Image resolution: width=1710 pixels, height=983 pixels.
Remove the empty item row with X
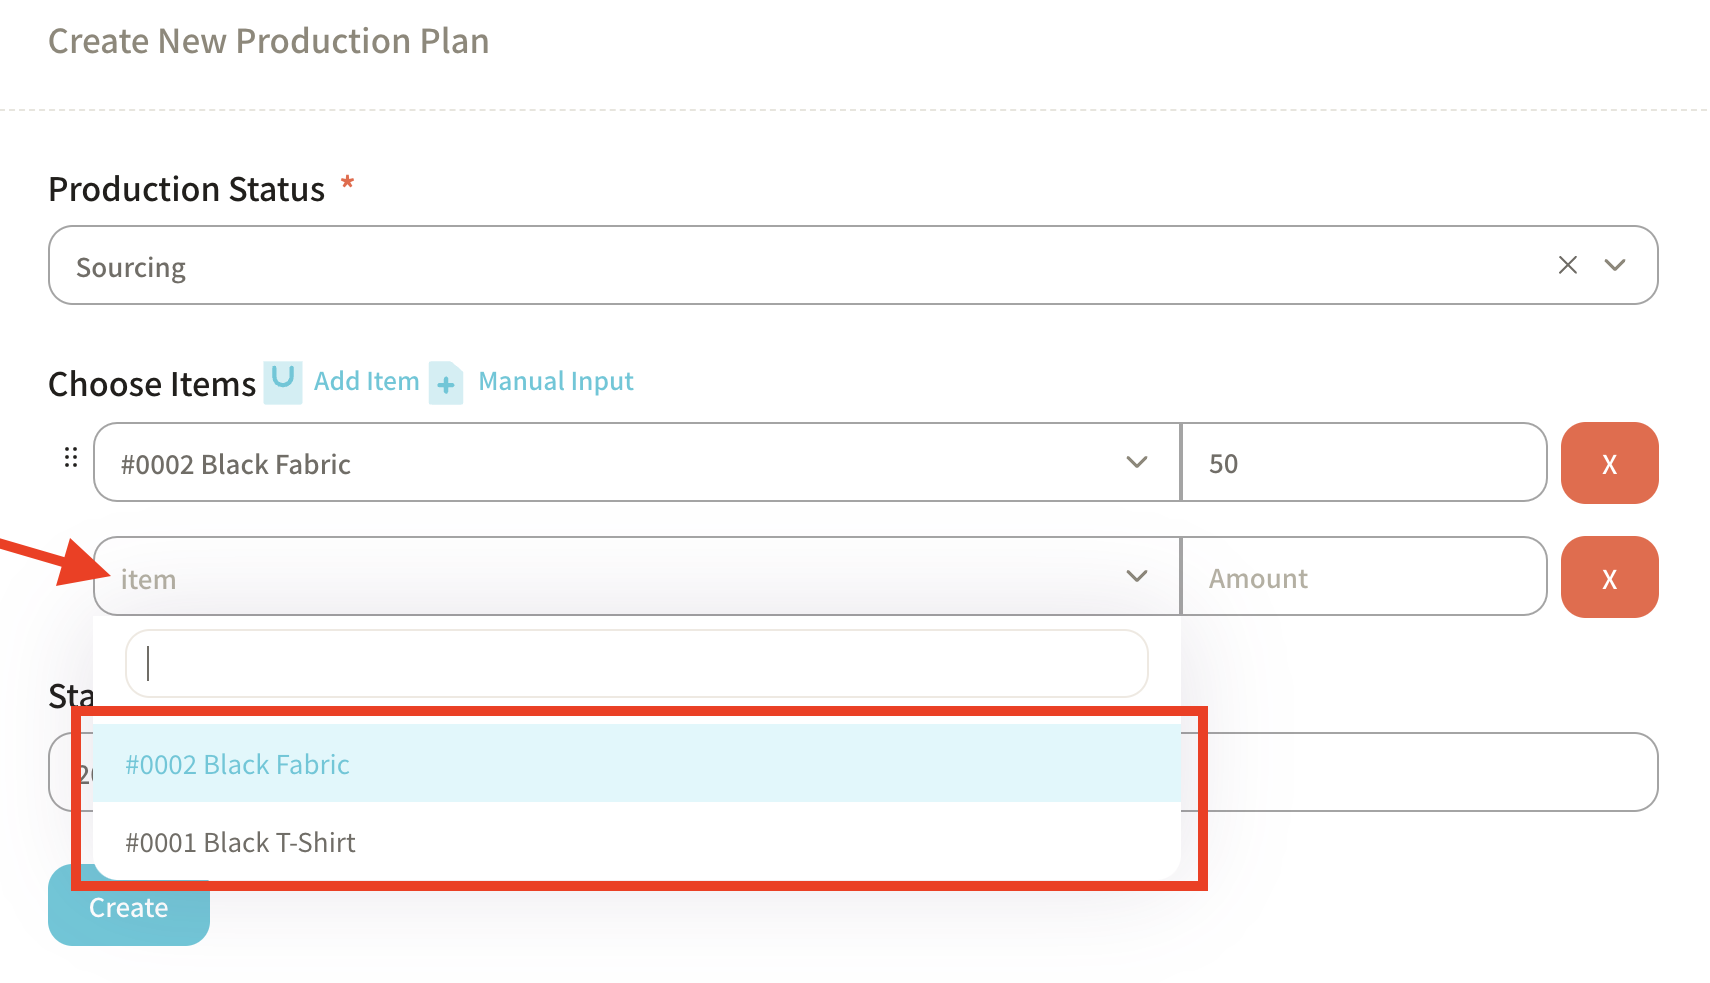pos(1609,578)
